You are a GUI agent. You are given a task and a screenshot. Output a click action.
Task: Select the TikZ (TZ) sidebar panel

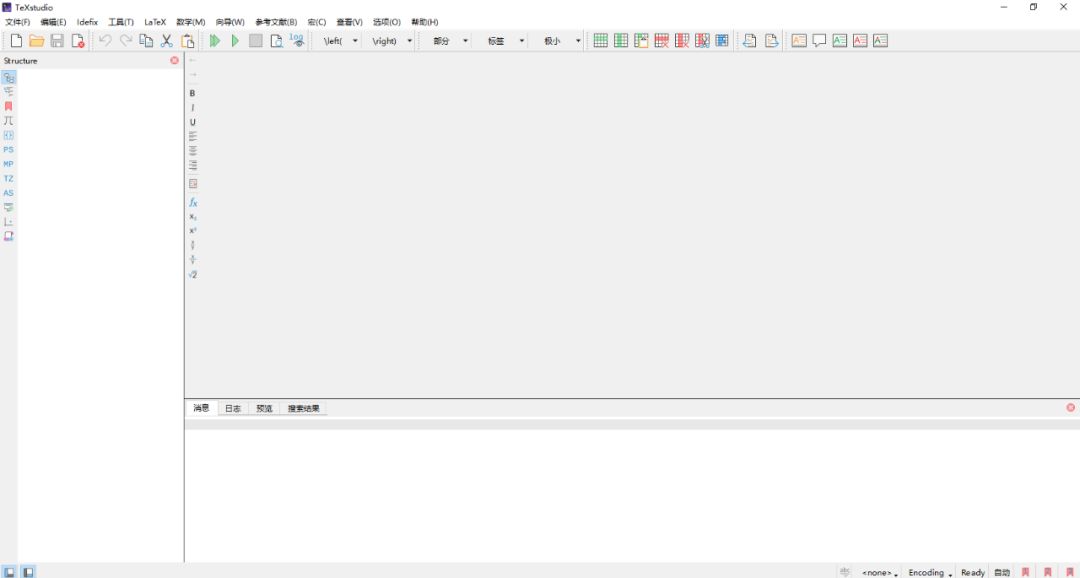click(x=9, y=179)
